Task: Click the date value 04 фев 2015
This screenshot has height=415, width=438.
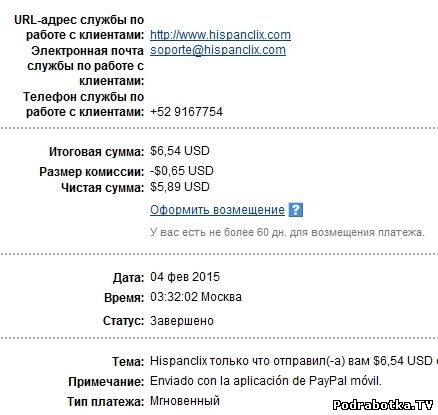Action: [x=185, y=277]
